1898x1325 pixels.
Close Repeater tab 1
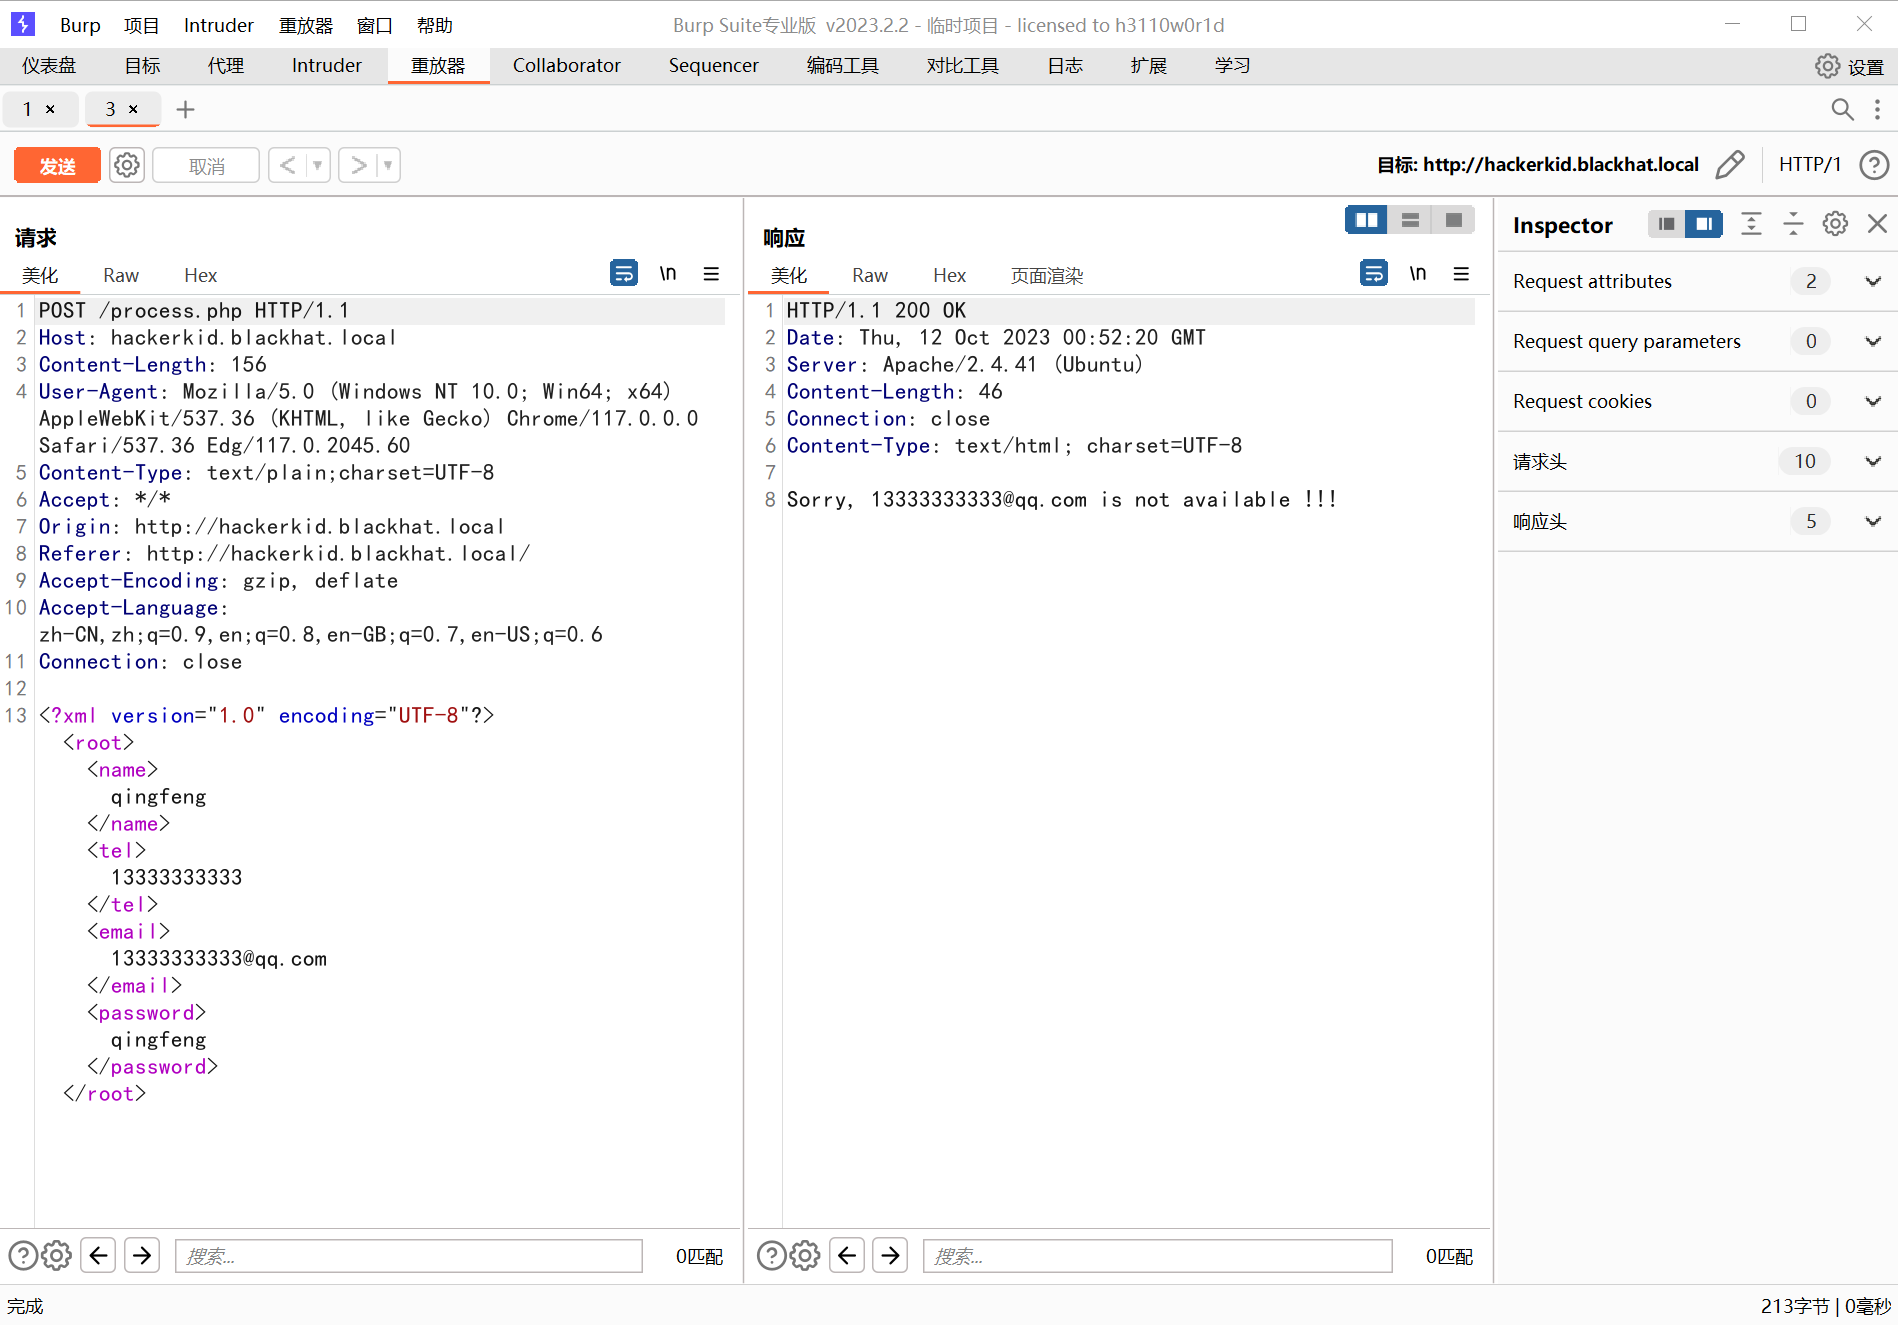(x=50, y=109)
